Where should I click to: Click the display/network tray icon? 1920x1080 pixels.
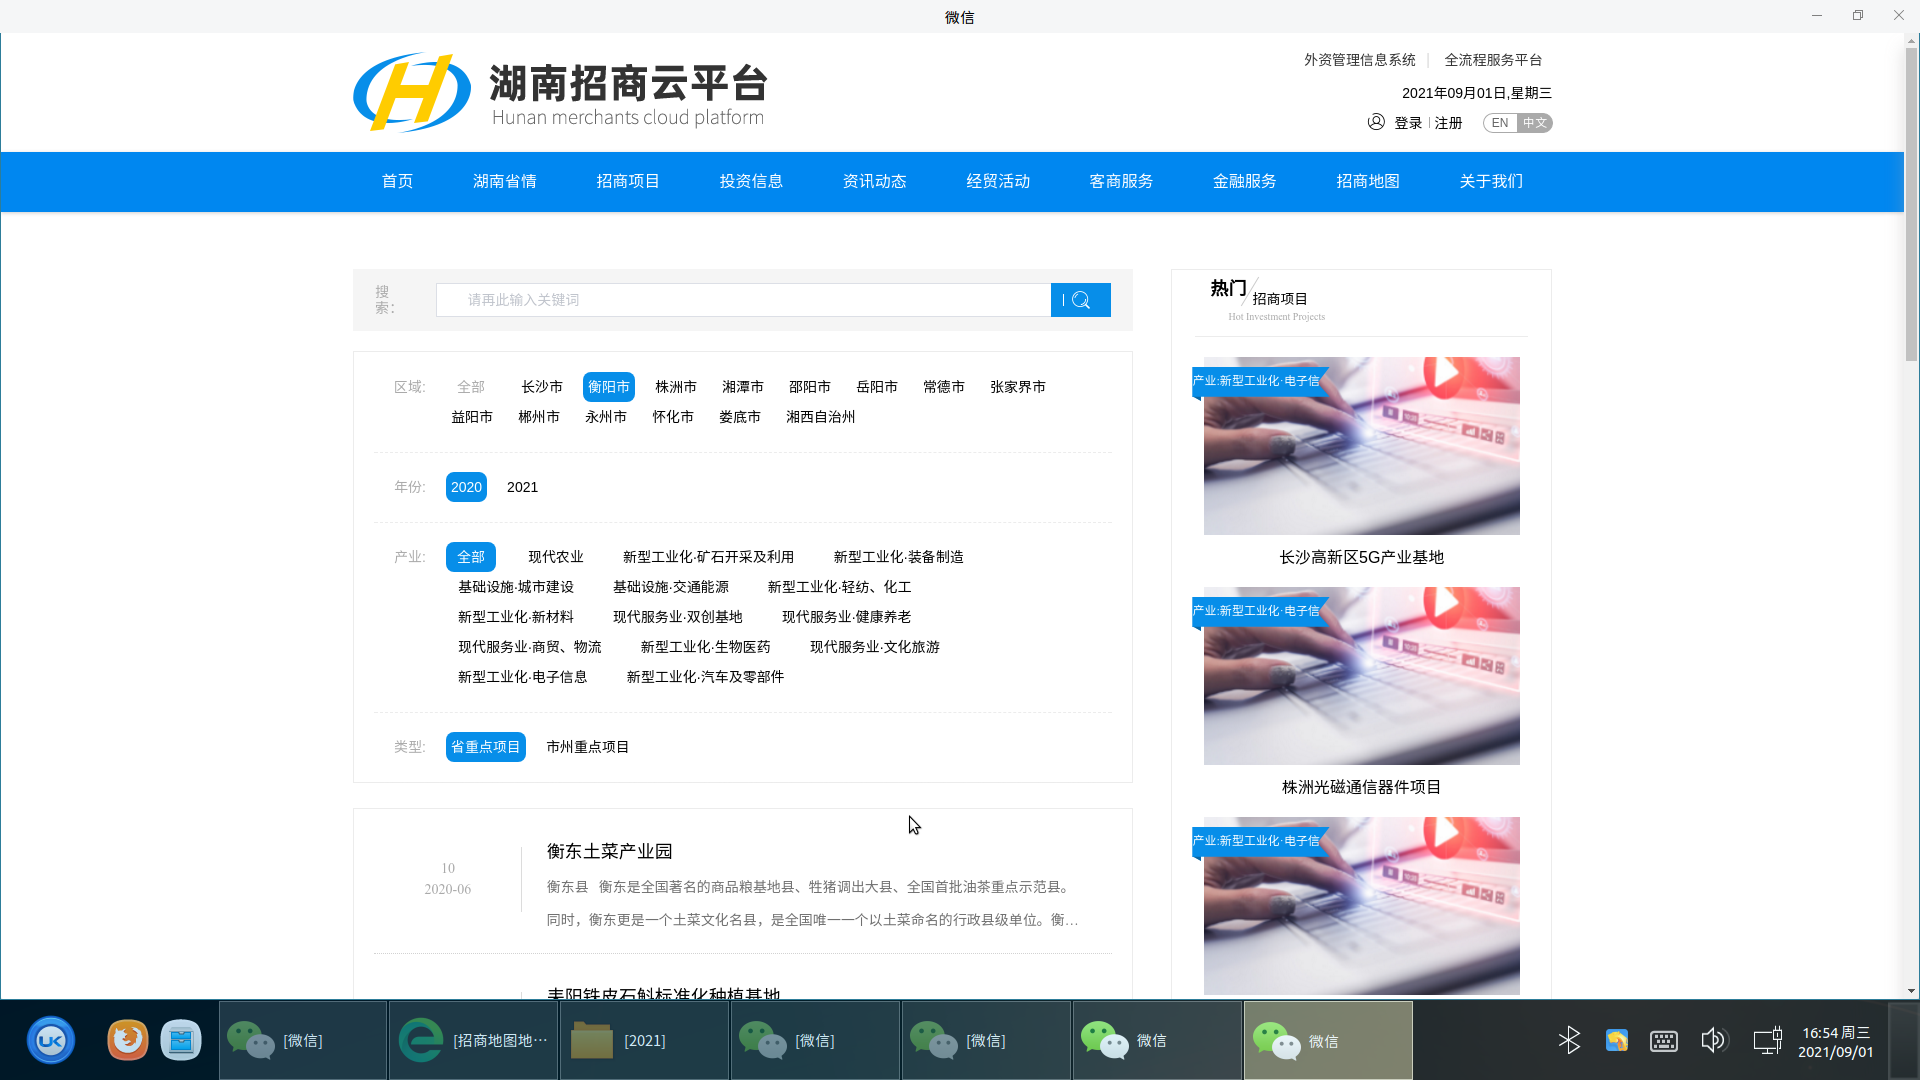(x=1767, y=1041)
